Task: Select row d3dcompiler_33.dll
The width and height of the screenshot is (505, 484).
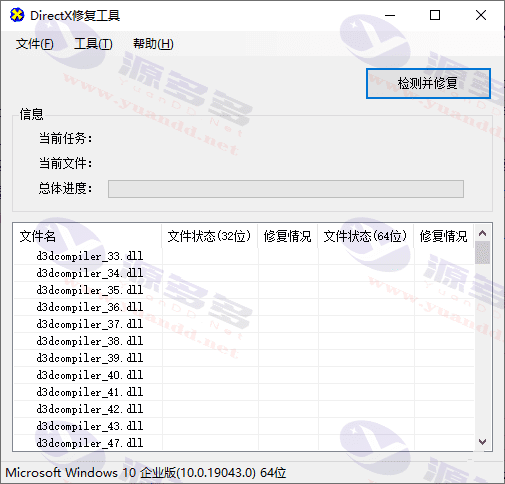Action: coord(244,256)
